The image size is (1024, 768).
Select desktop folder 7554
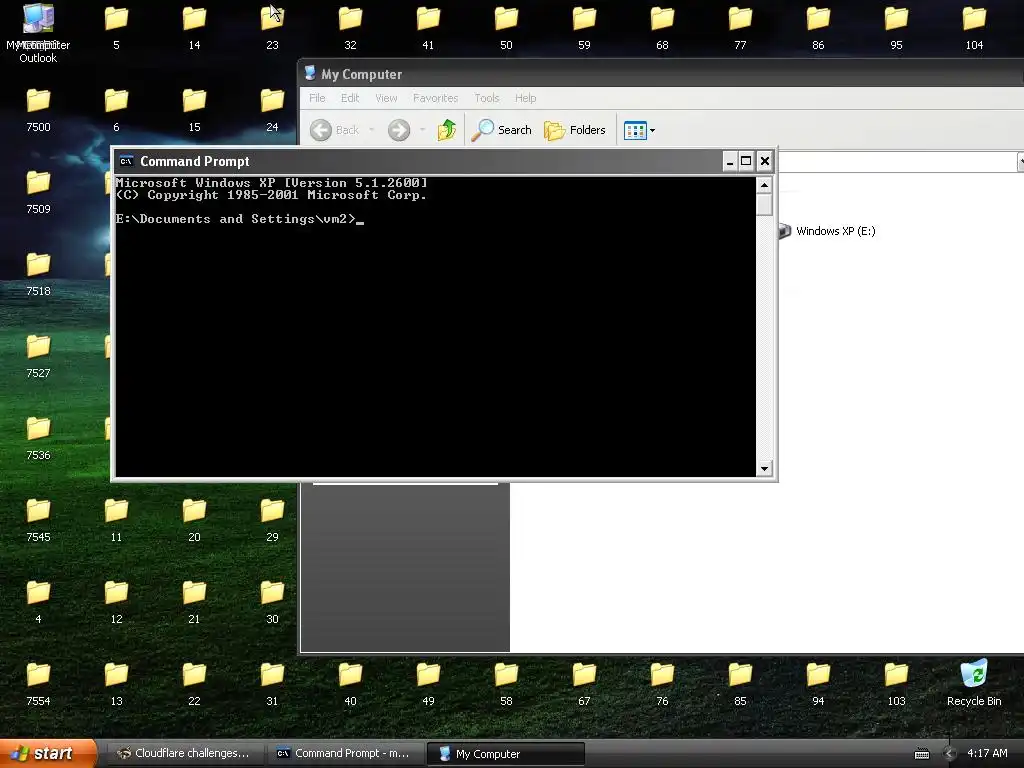pyautogui.click(x=38, y=684)
